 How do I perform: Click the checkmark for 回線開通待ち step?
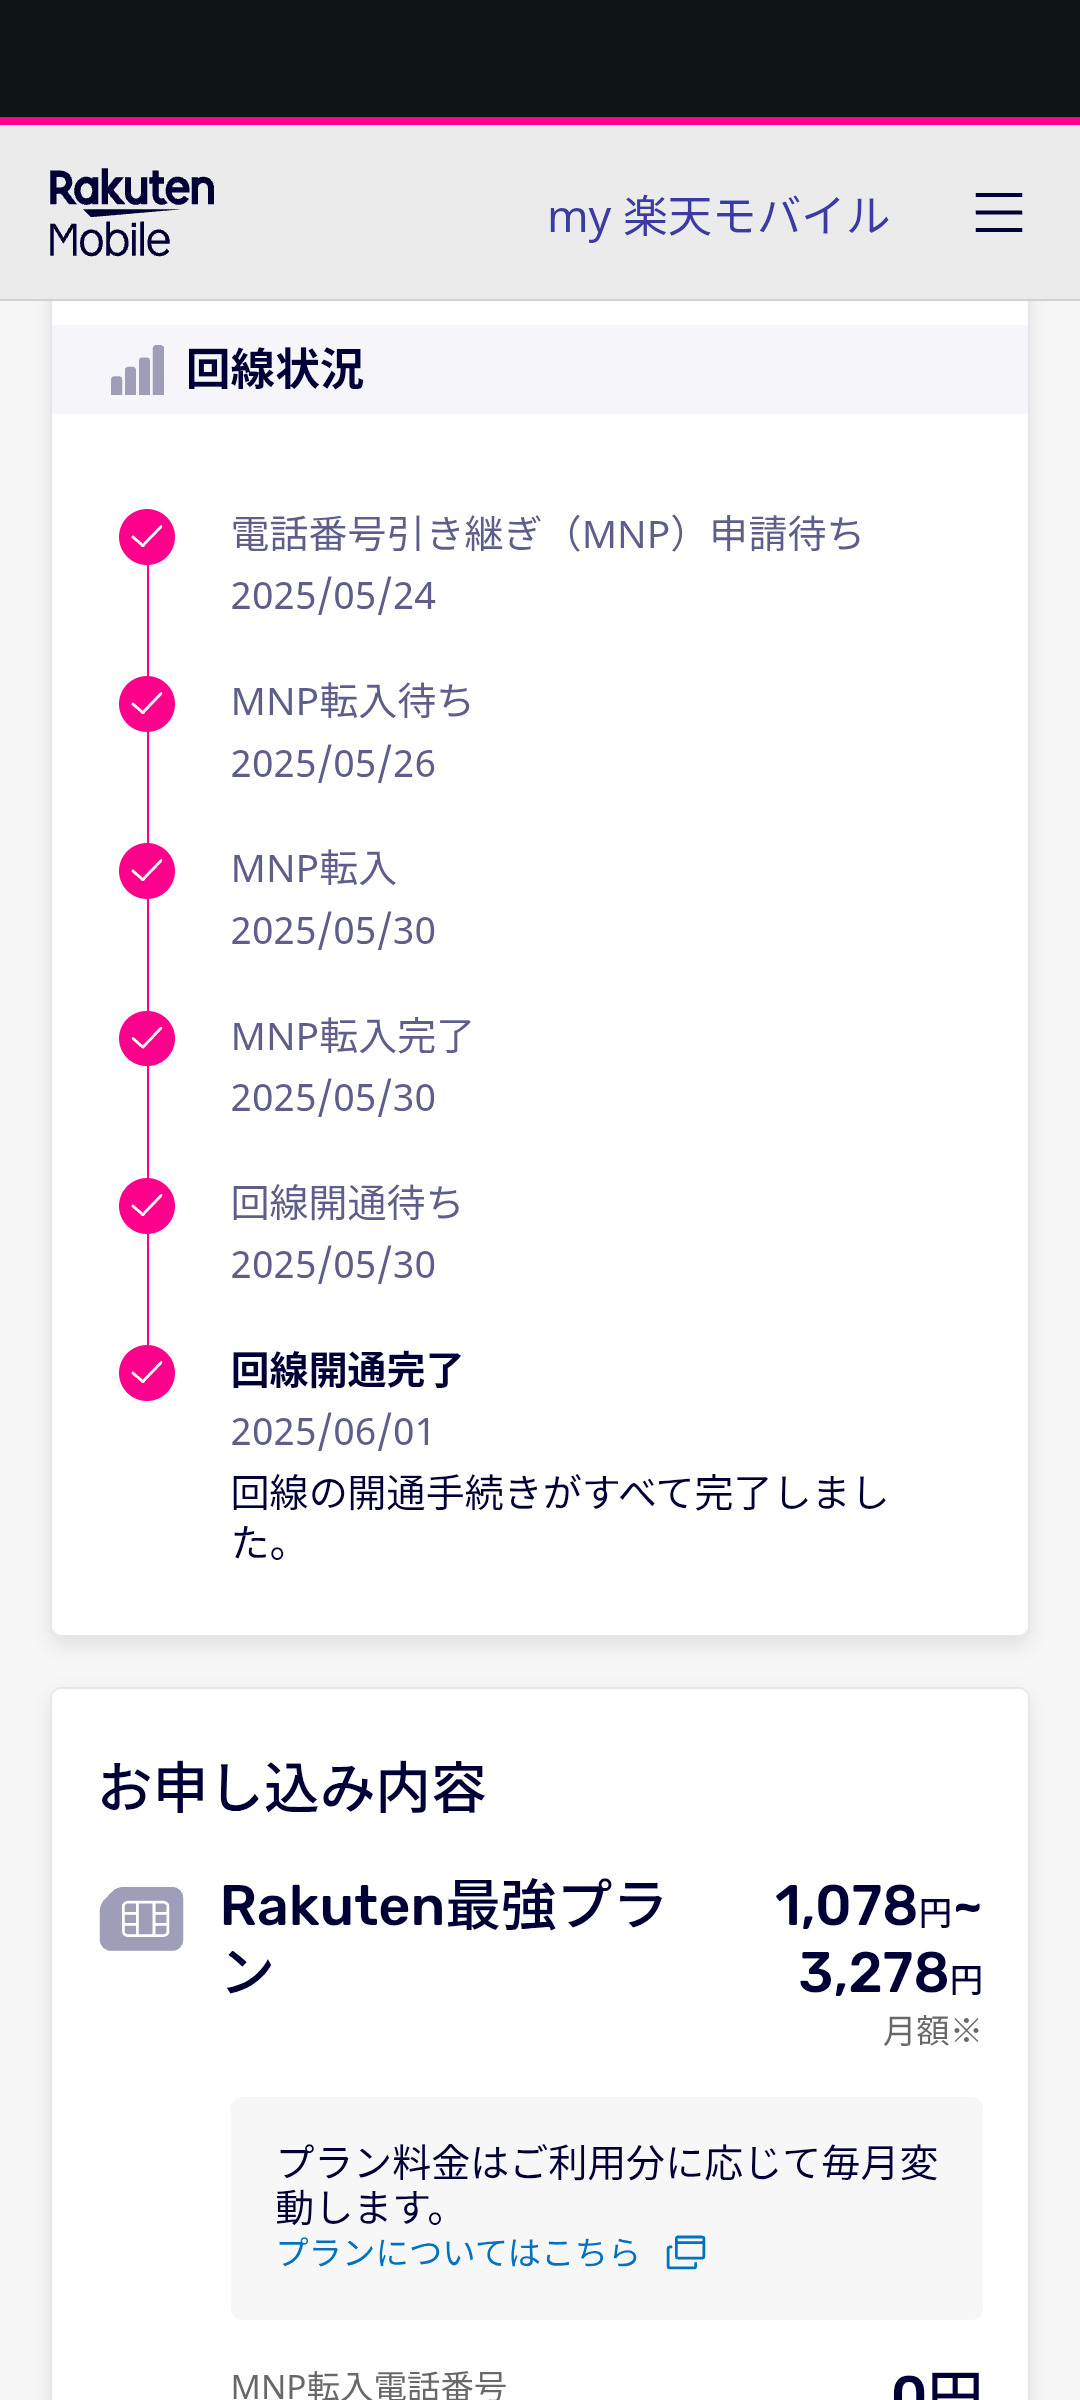click(147, 1206)
